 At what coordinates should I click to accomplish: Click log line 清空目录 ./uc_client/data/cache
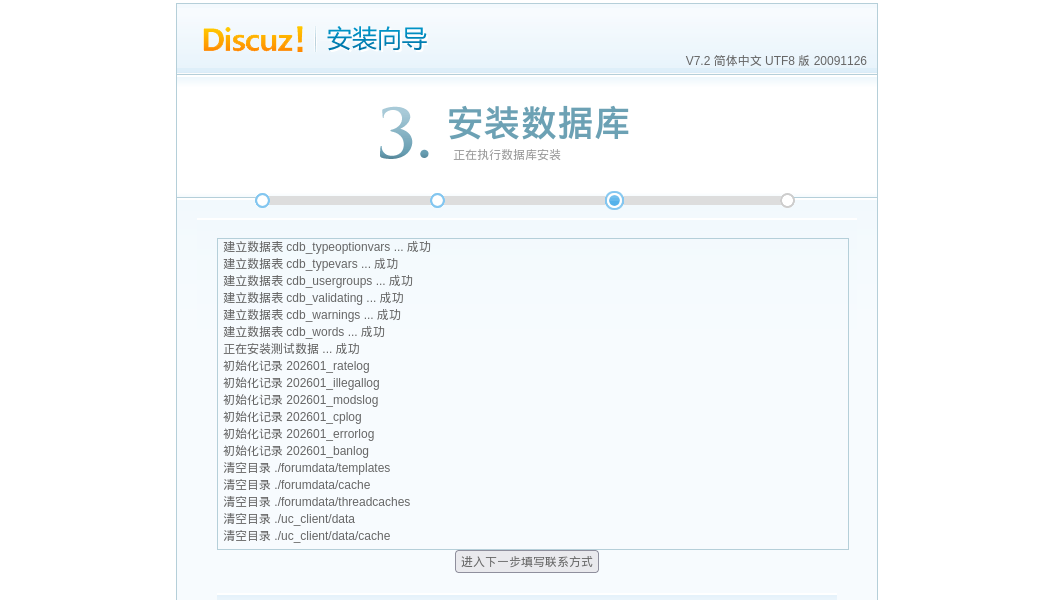pyautogui.click(x=306, y=536)
